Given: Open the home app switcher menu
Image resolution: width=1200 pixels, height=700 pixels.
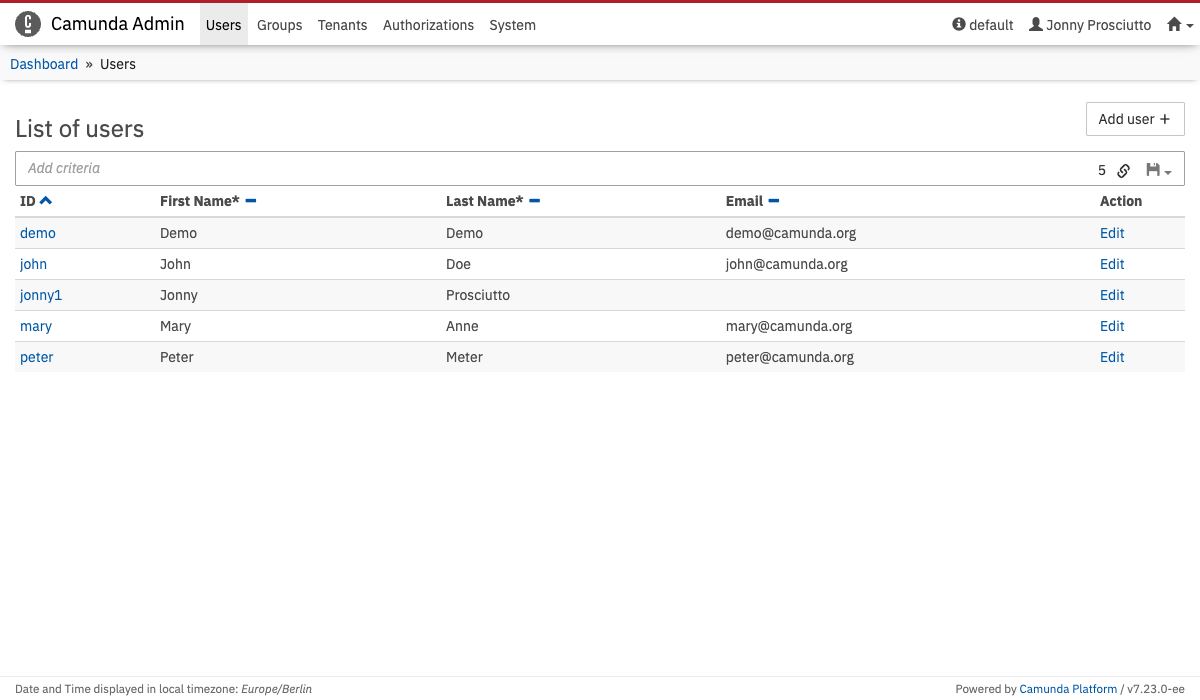Looking at the screenshot, I should click(x=1180, y=25).
